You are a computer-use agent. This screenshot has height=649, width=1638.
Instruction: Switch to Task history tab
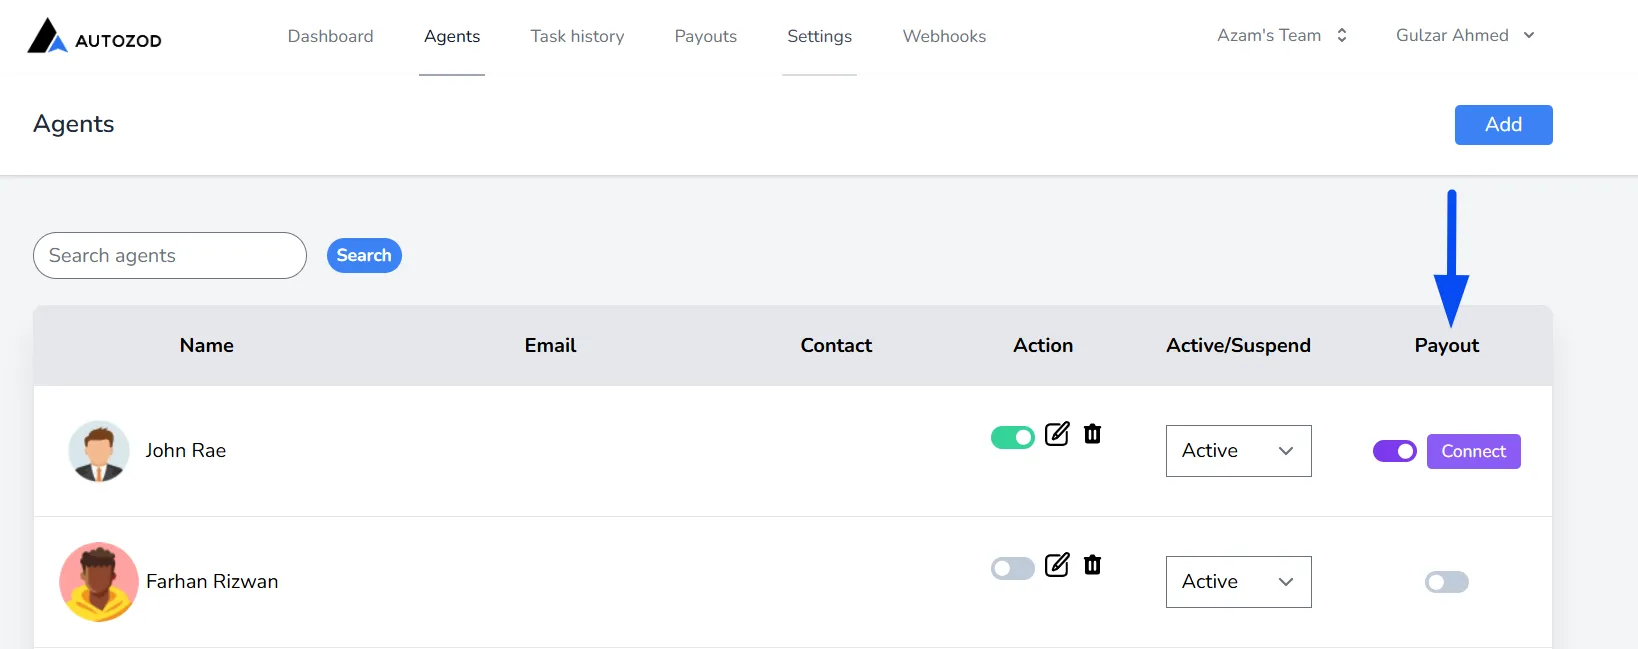pyautogui.click(x=577, y=36)
